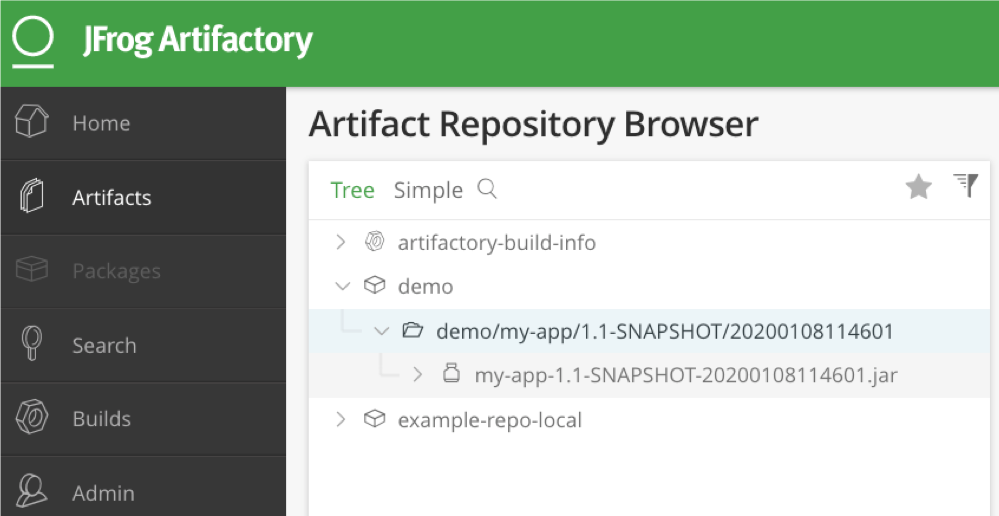Click the JFrog circle logo icon

click(32, 41)
